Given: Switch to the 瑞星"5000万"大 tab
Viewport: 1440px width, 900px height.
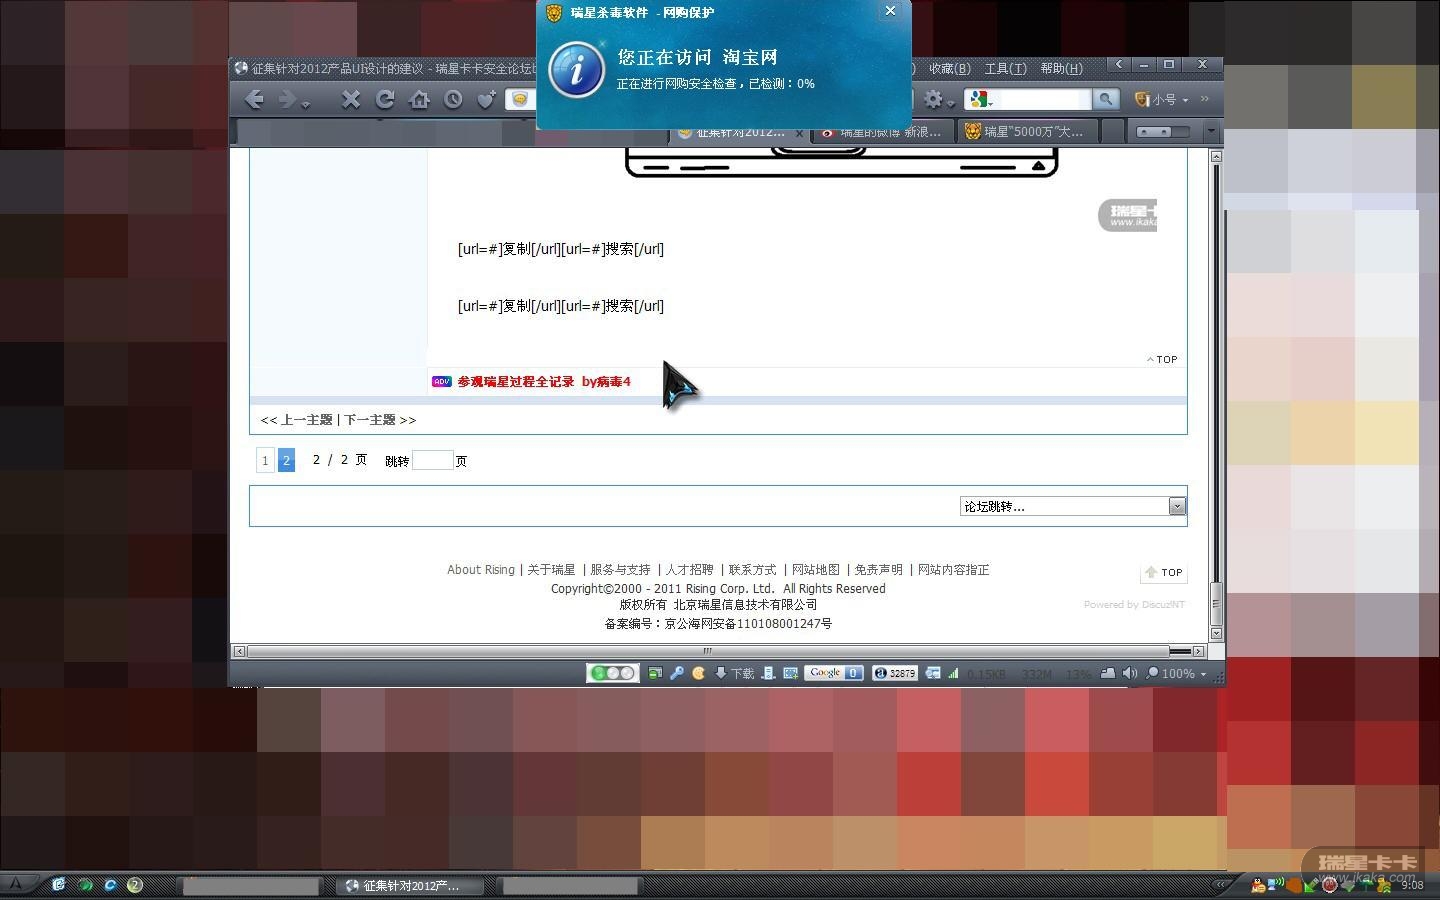Looking at the screenshot, I should click(x=1027, y=132).
